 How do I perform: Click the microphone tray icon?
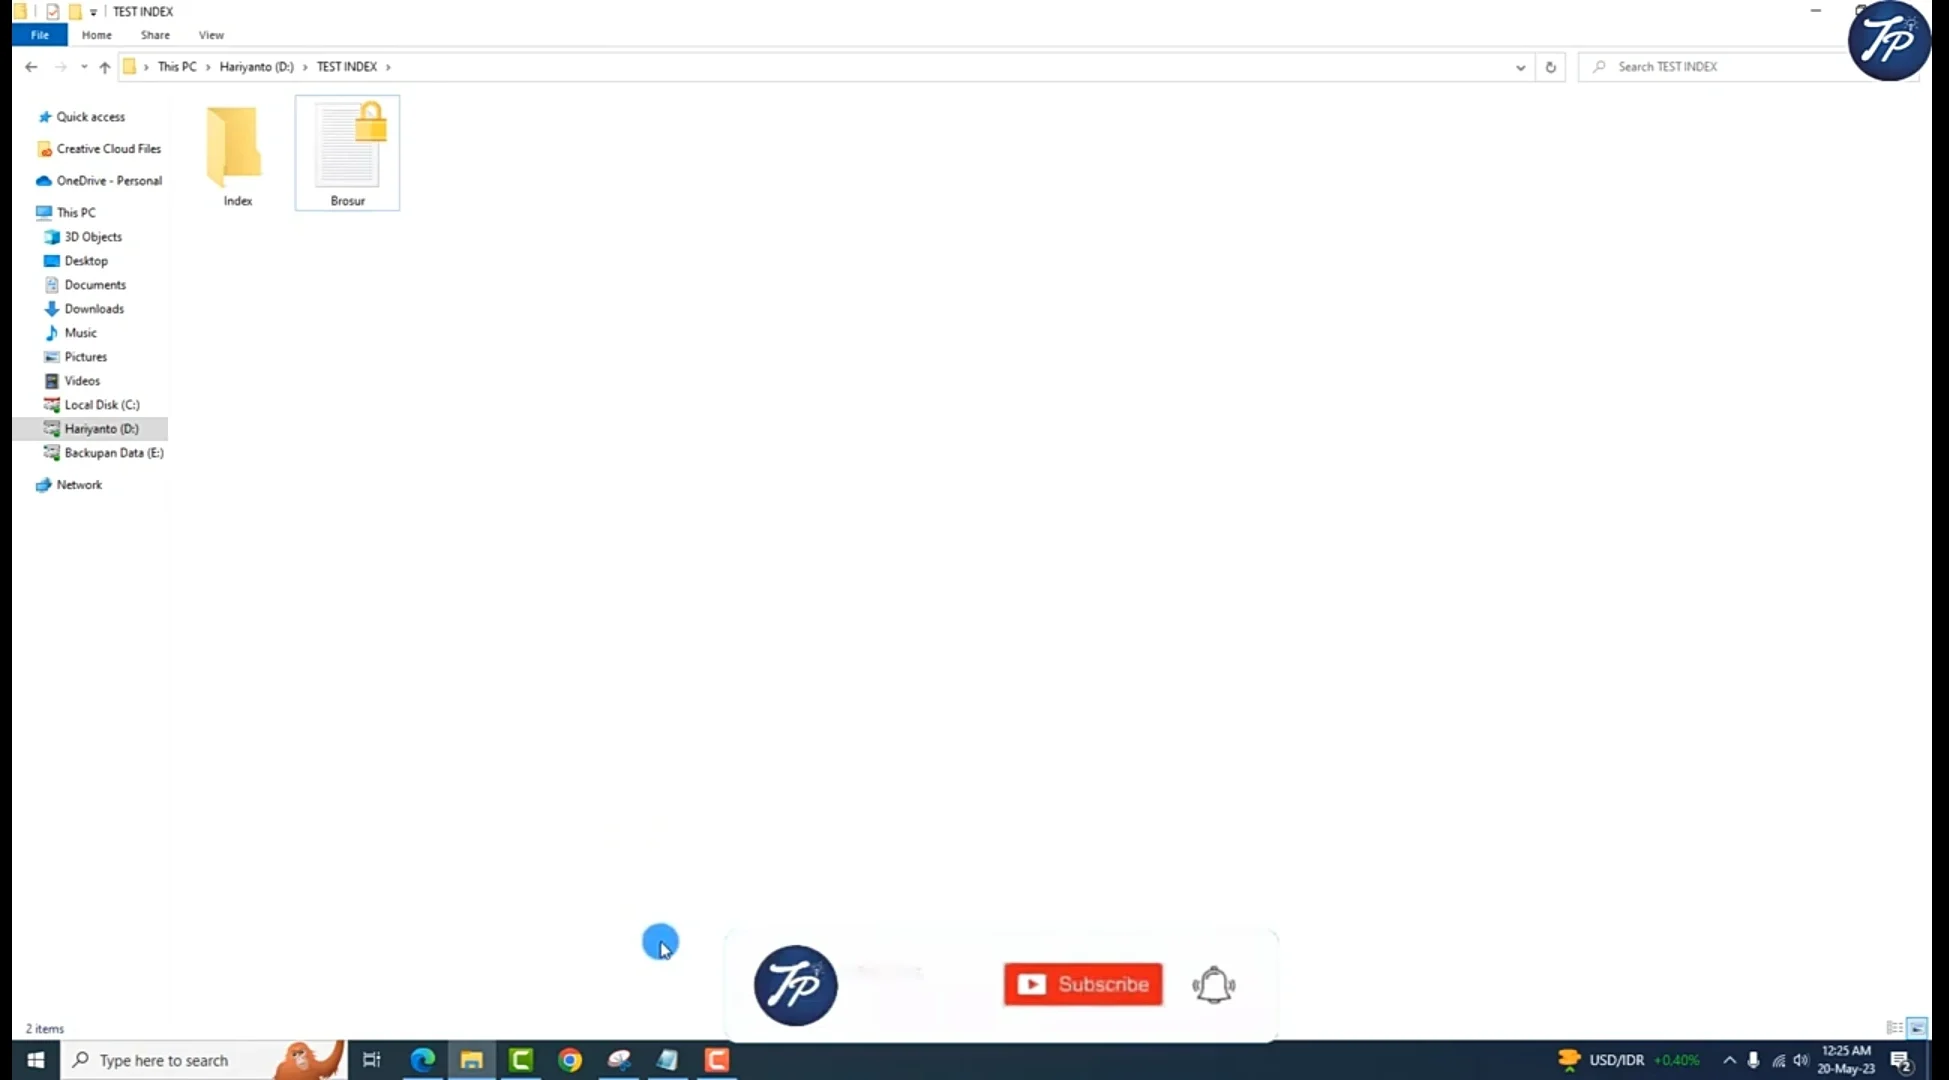(x=1753, y=1060)
